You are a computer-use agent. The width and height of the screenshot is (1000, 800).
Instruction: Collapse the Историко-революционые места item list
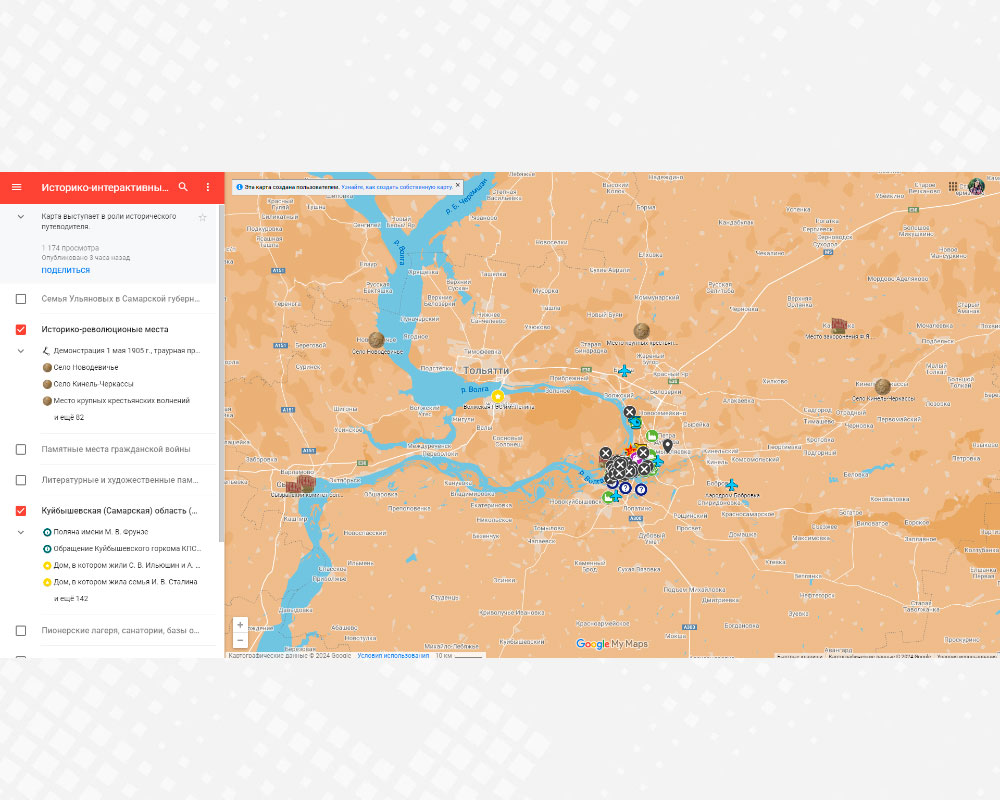click(x=21, y=351)
